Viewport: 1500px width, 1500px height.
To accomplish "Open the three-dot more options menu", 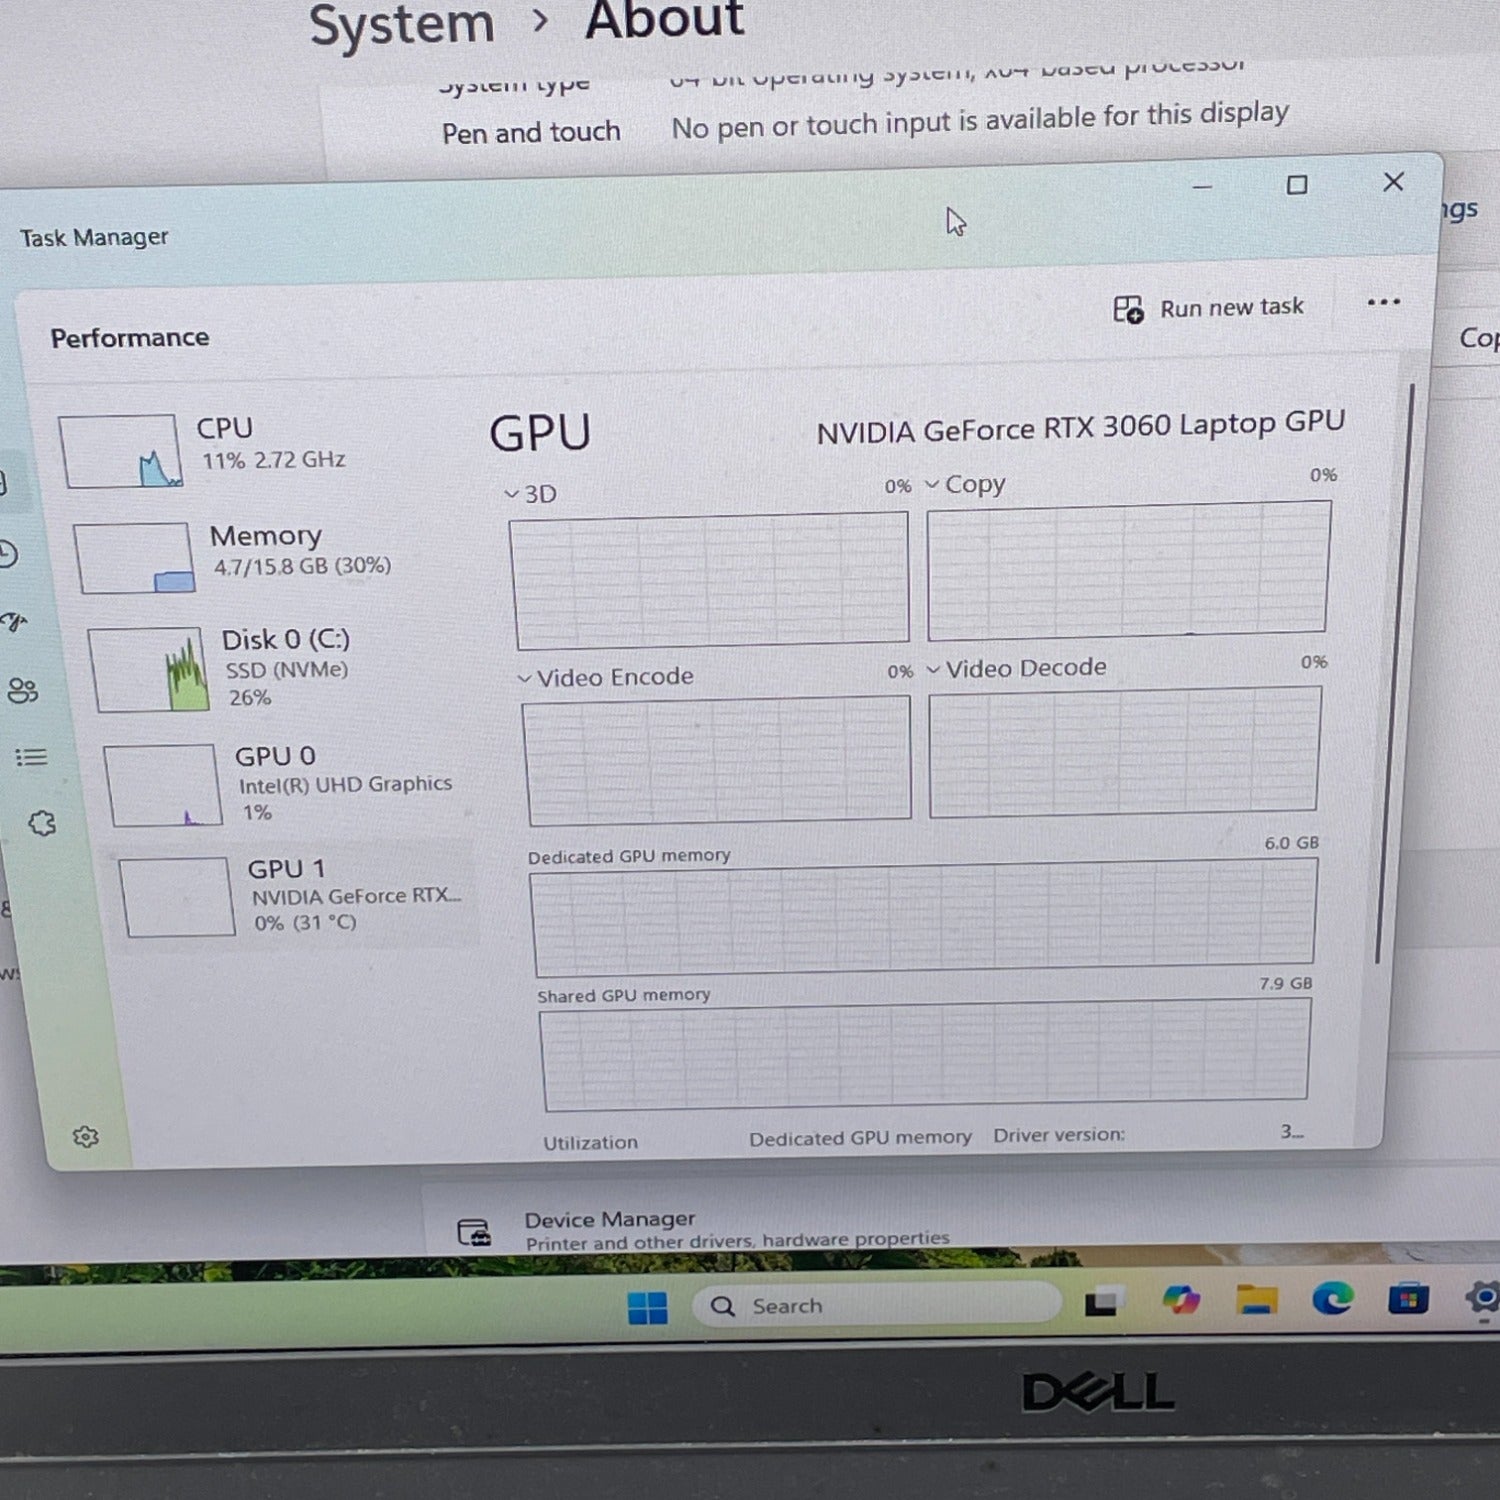I will pyautogui.click(x=1383, y=303).
